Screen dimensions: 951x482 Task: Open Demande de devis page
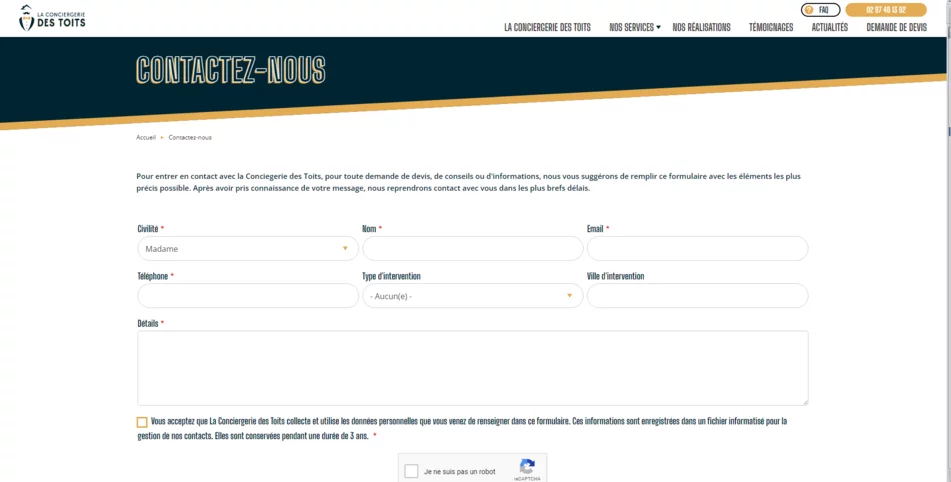coord(896,28)
